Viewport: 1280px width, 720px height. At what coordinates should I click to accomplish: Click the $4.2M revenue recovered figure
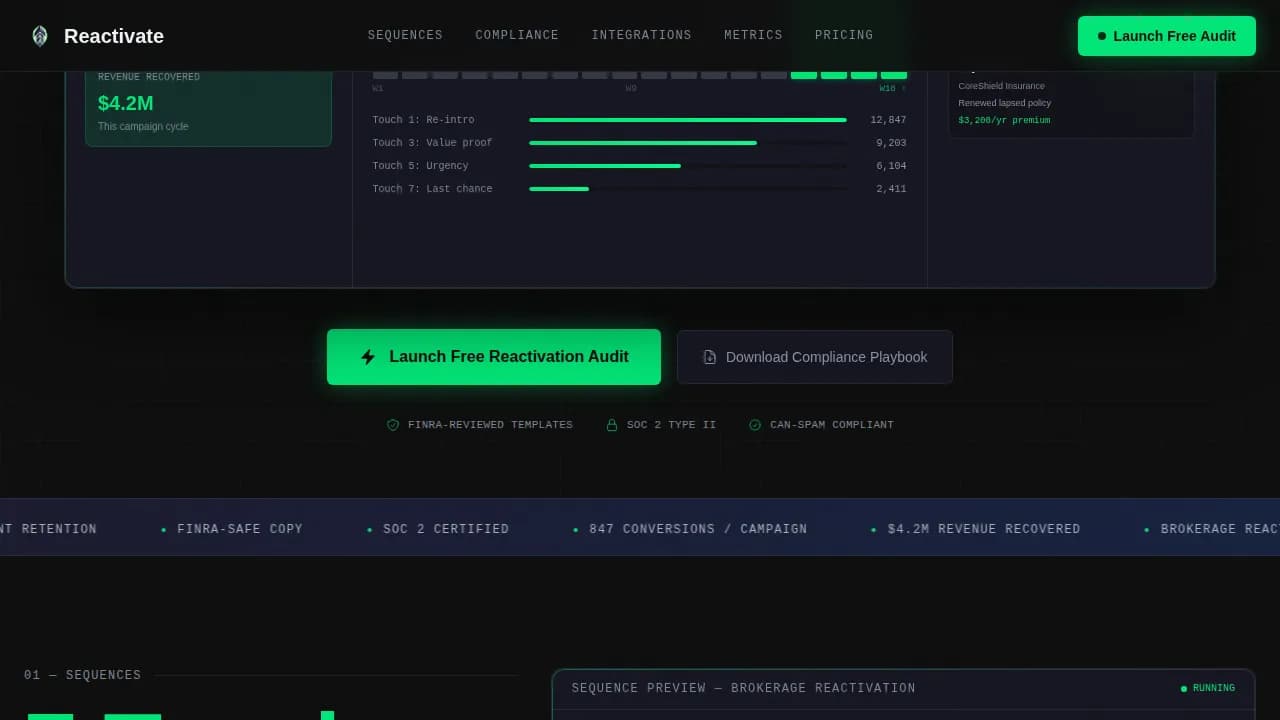(126, 103)
